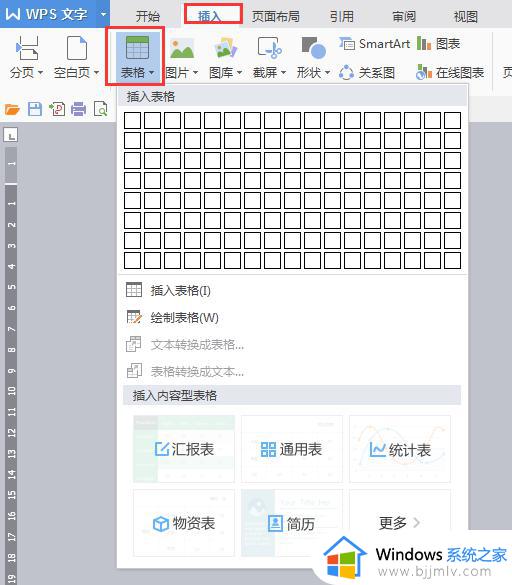
Task: Switch to the 开始 tab
Action: point(148,16)
